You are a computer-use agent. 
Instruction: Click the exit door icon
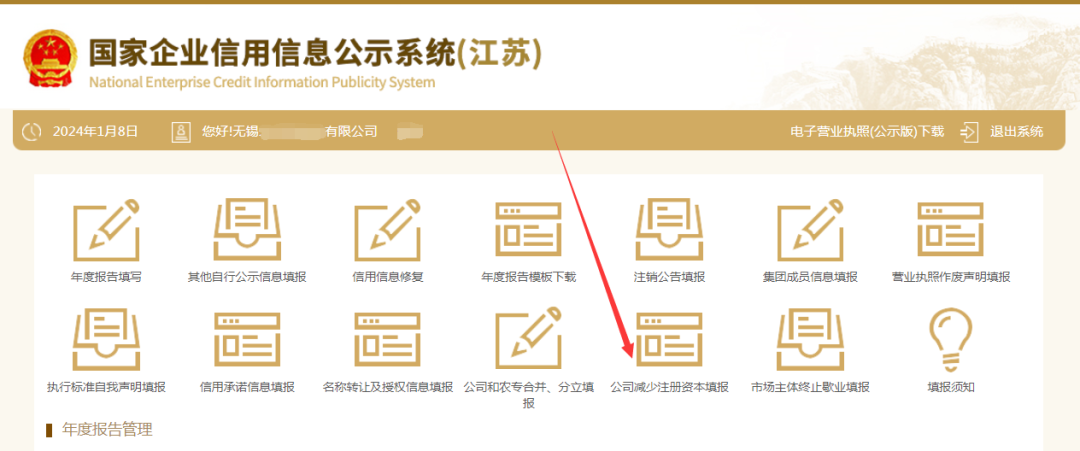tap(969, 132)
